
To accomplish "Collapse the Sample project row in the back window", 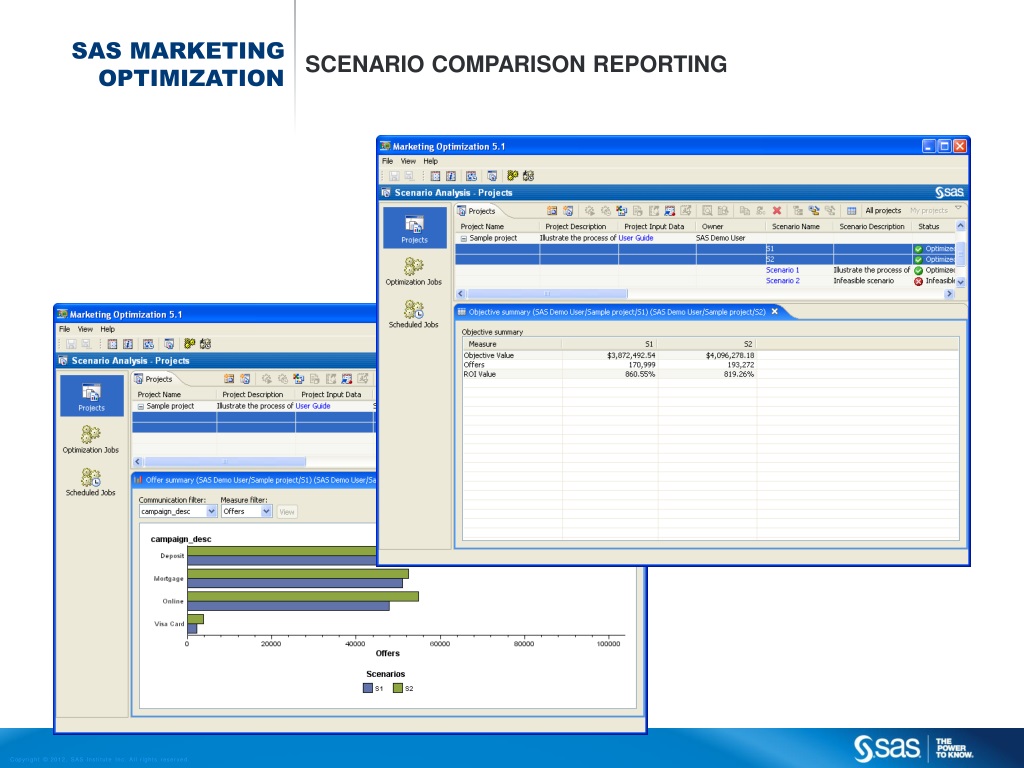I will pyautogui.click(x=140, y=406).
